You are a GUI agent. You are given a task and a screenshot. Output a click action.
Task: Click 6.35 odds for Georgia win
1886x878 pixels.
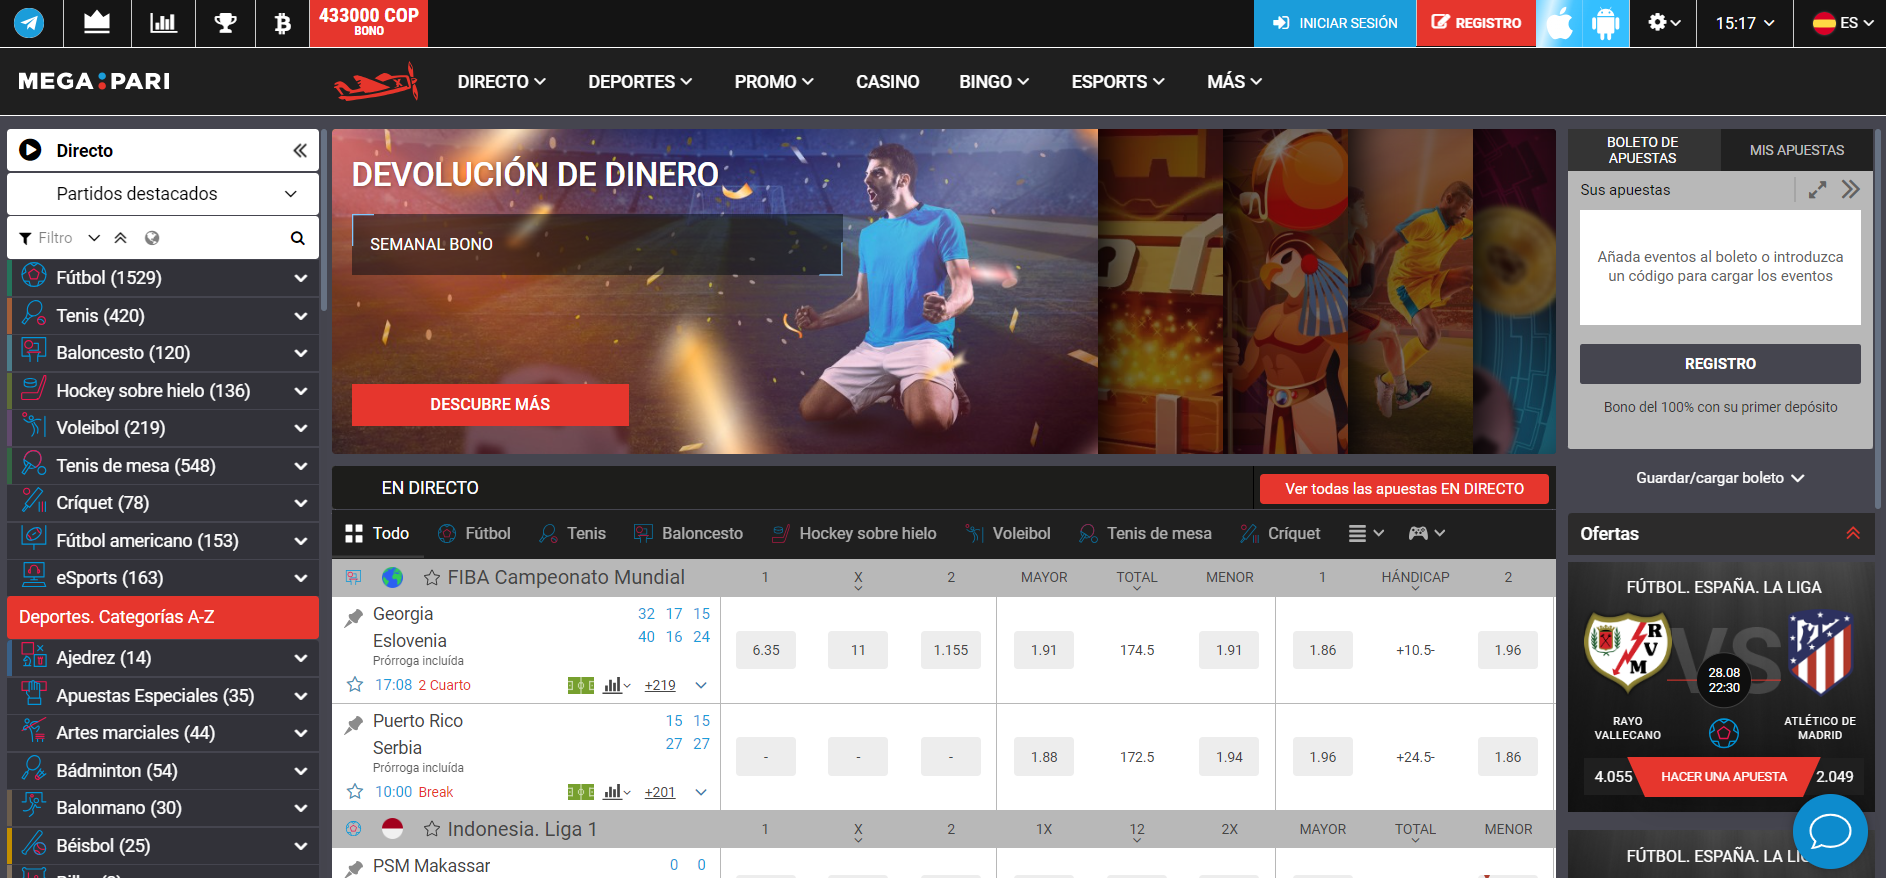pyautogui.click(x=766, y=651)
